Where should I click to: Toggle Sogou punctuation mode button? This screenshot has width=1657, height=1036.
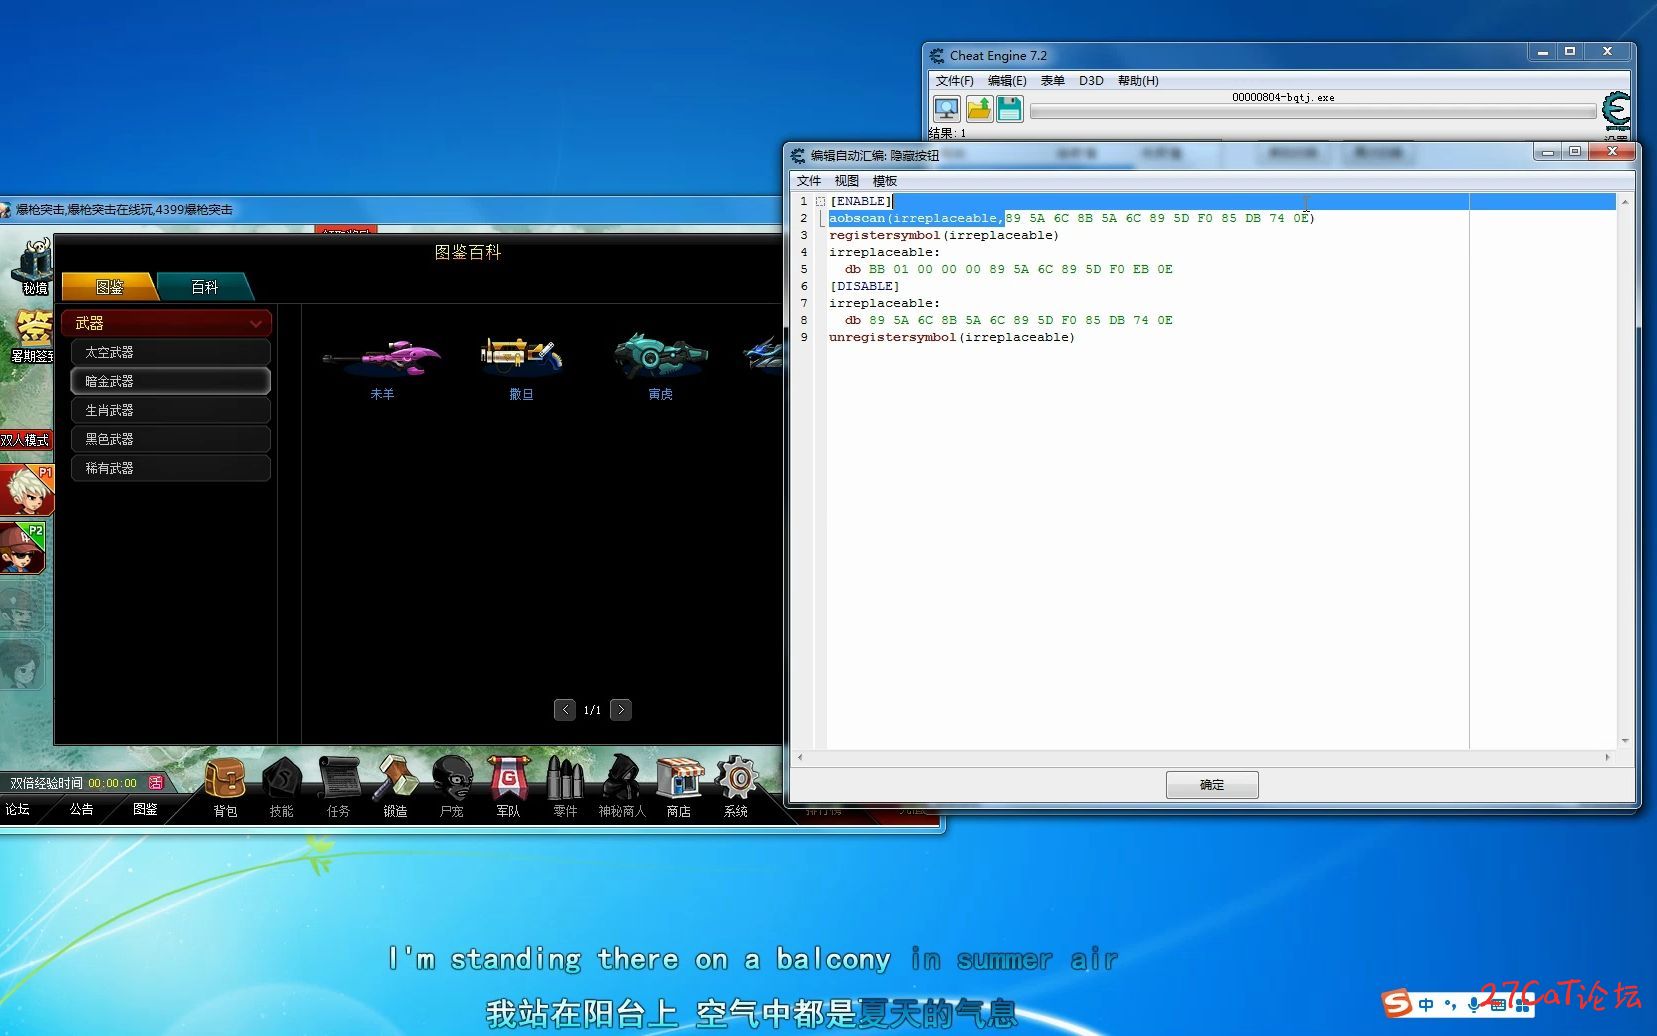1450,1005
